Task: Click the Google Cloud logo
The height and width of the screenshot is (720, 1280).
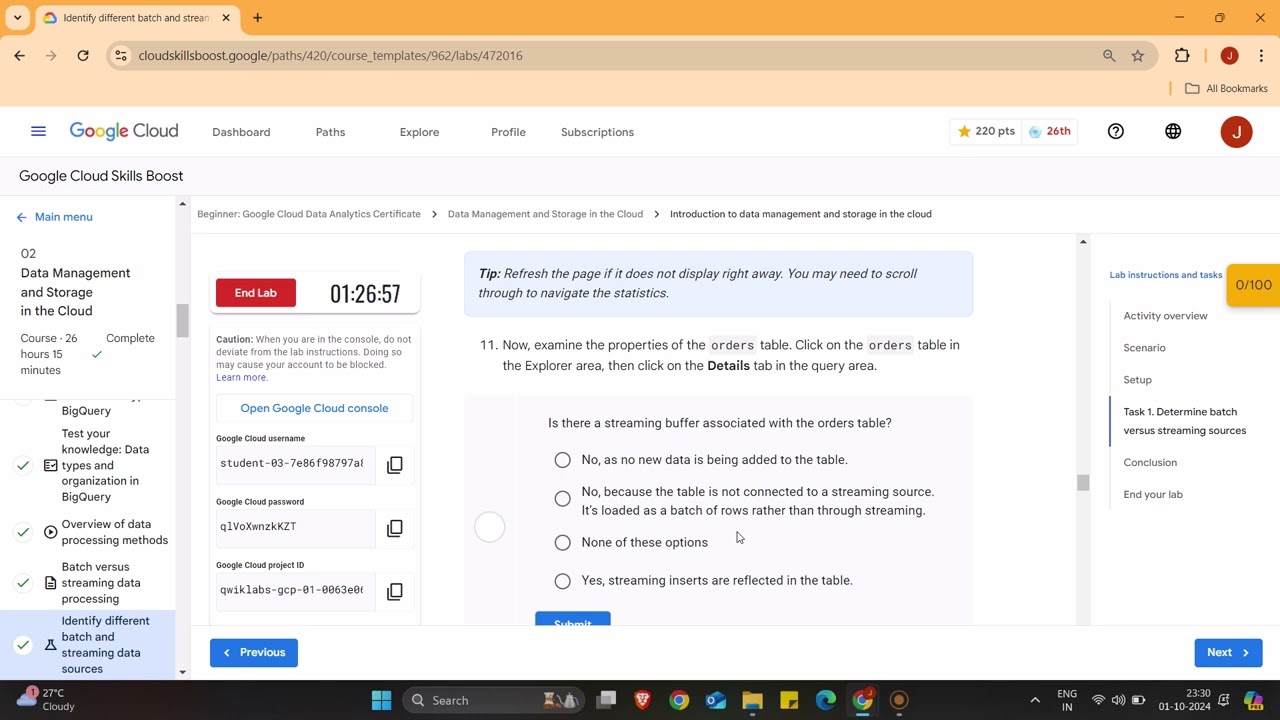Action: [124, 131]
